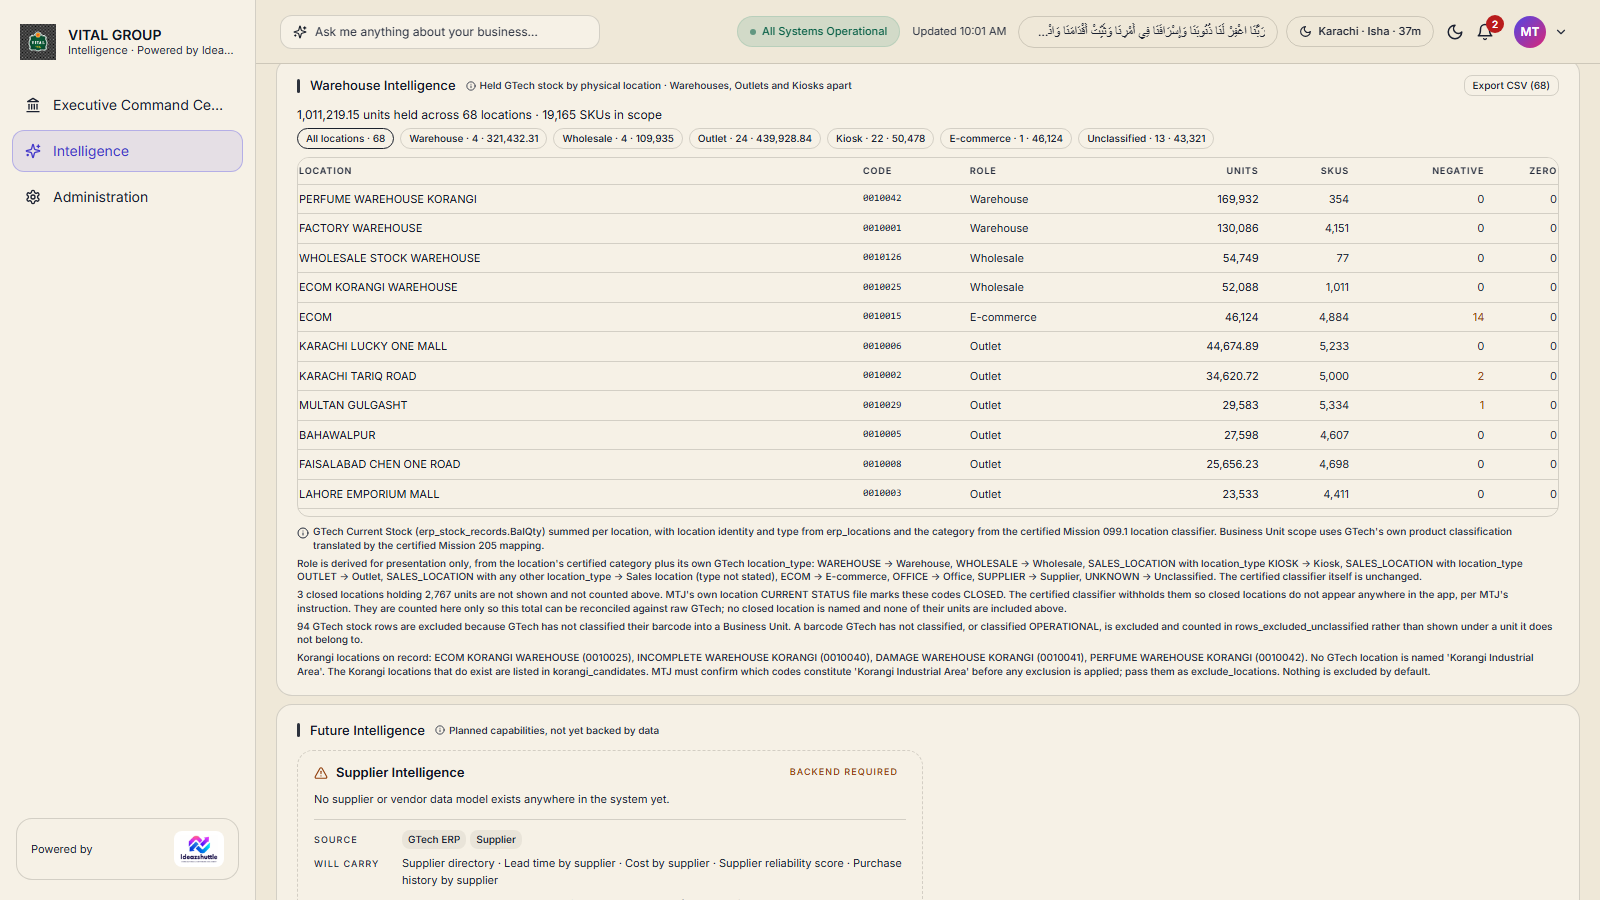The width and height of the screenshot is (1600, 900).
Task: Filter by Kiosk · 22 chip
Action: tap(881, 139)
